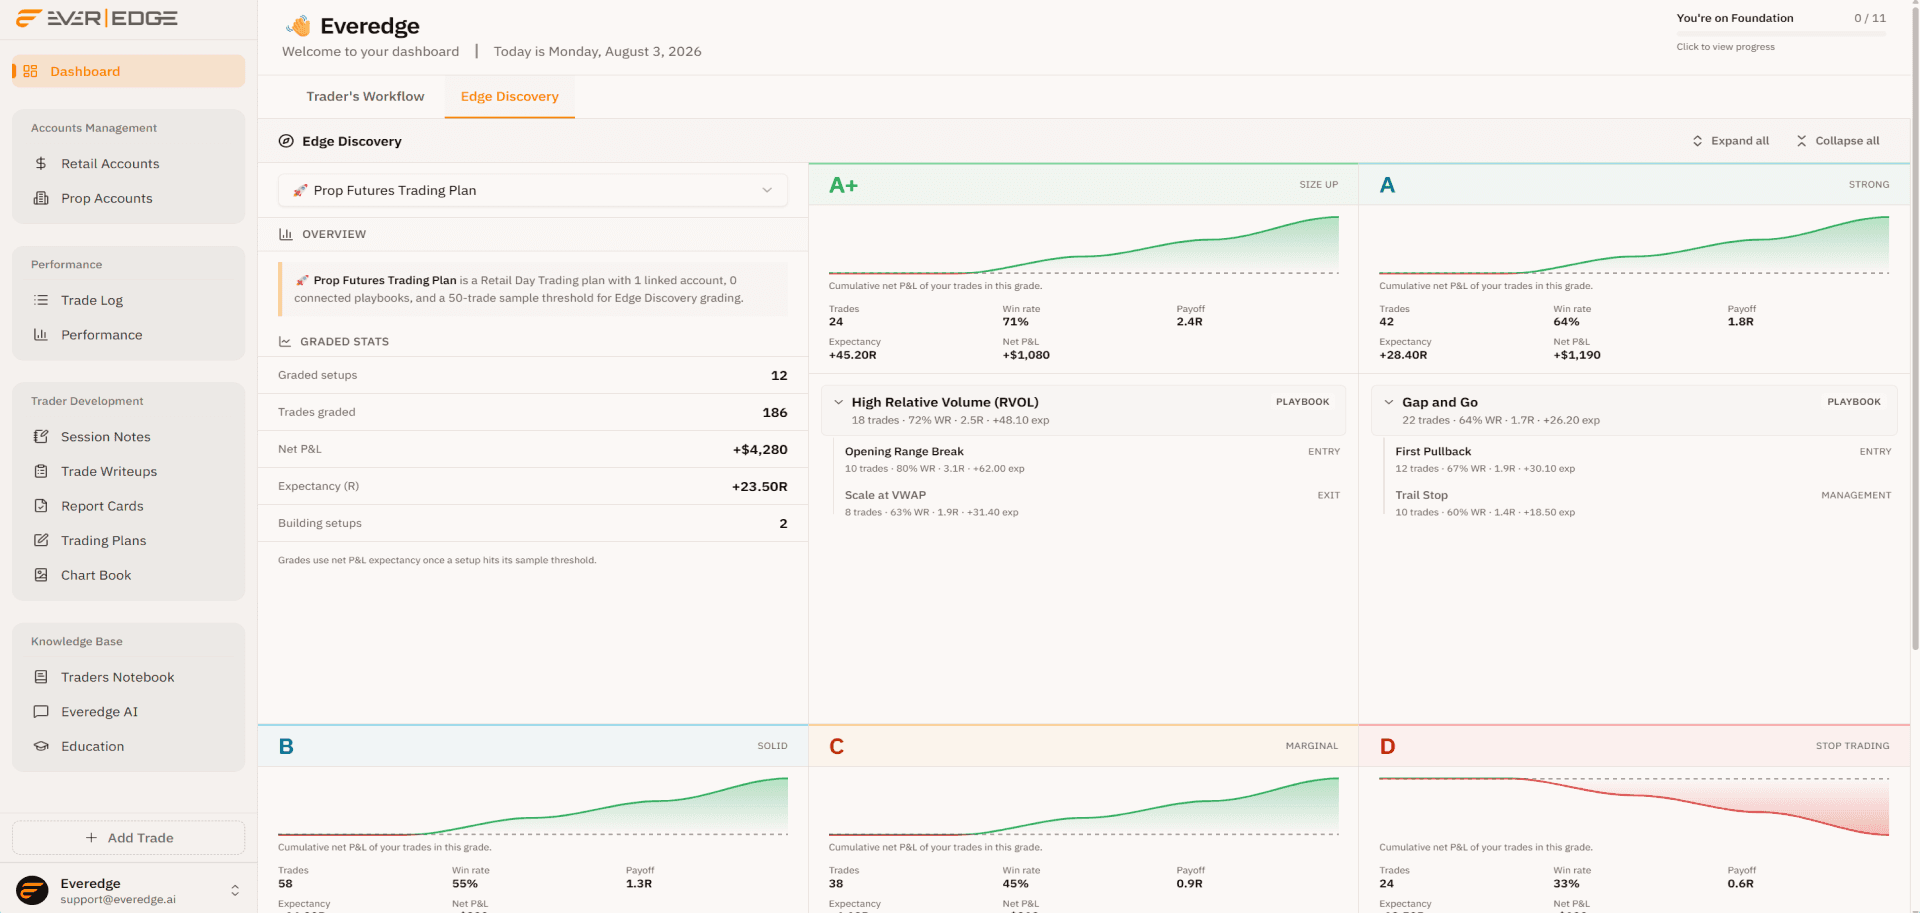This screenshot has width=1920, height=913.
Task: Switch to Trader's Workflow tab
Action: [x=365, y=96]
